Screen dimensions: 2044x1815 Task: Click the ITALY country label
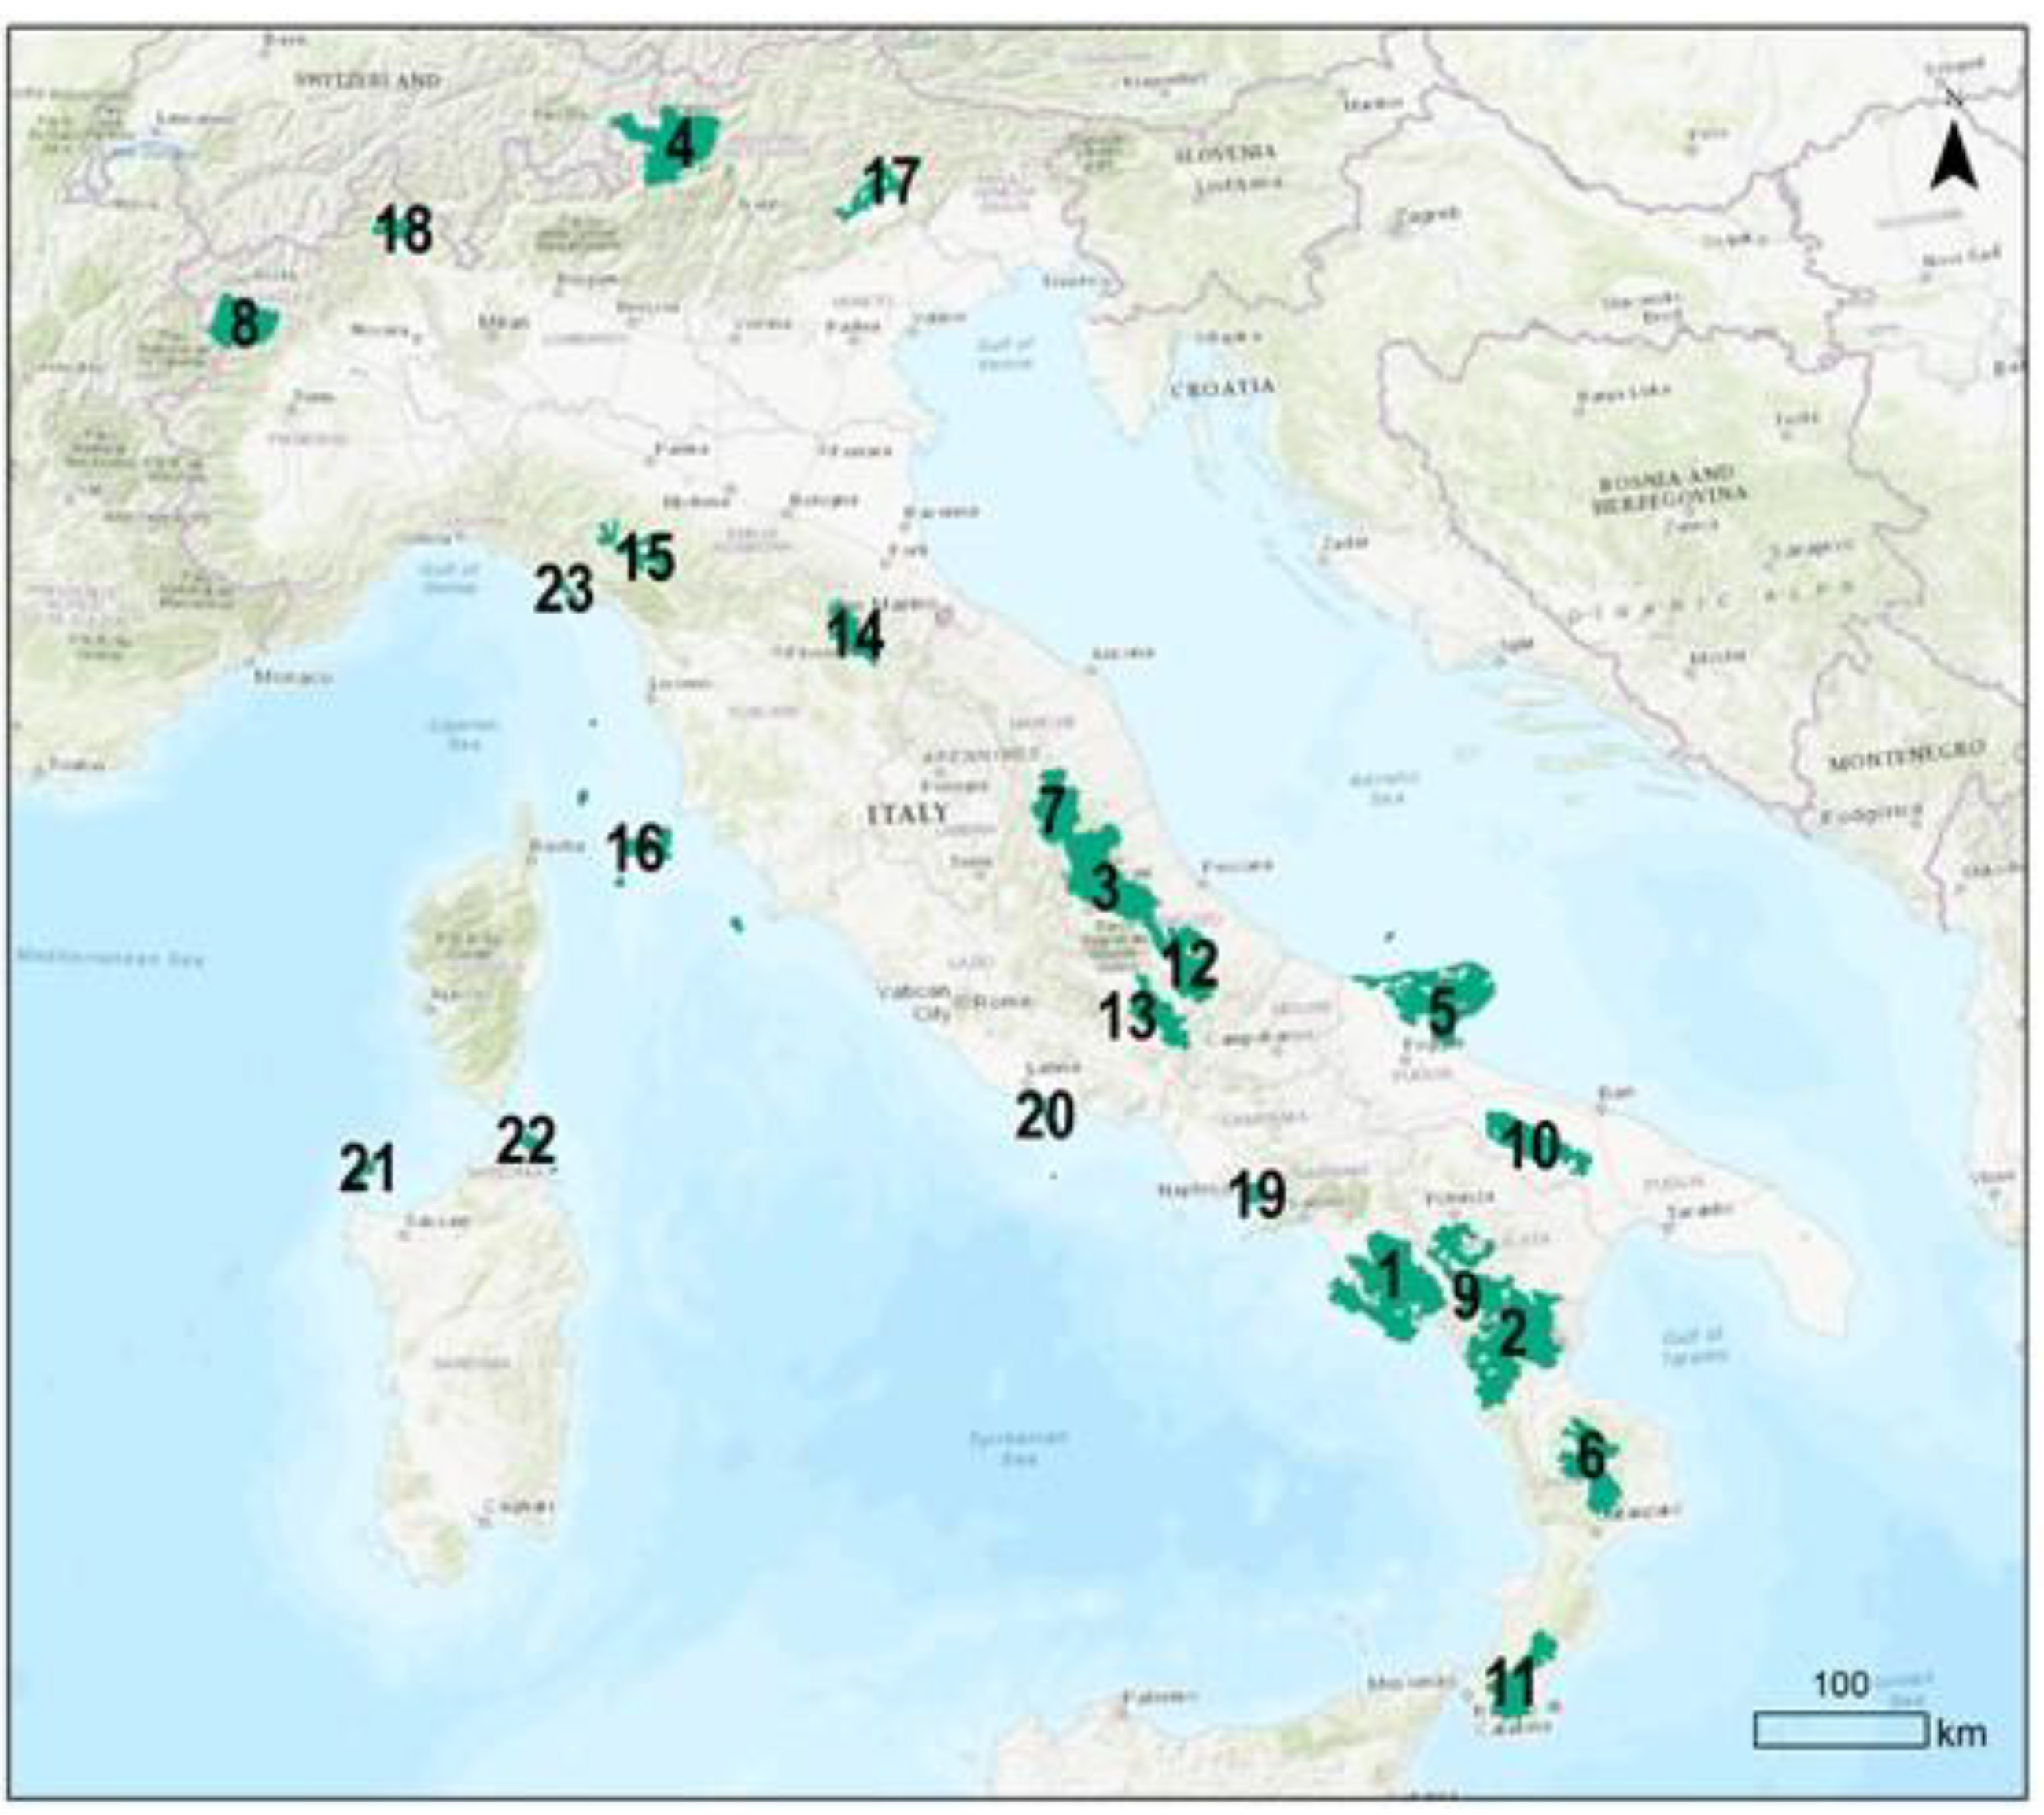(907, 813)
